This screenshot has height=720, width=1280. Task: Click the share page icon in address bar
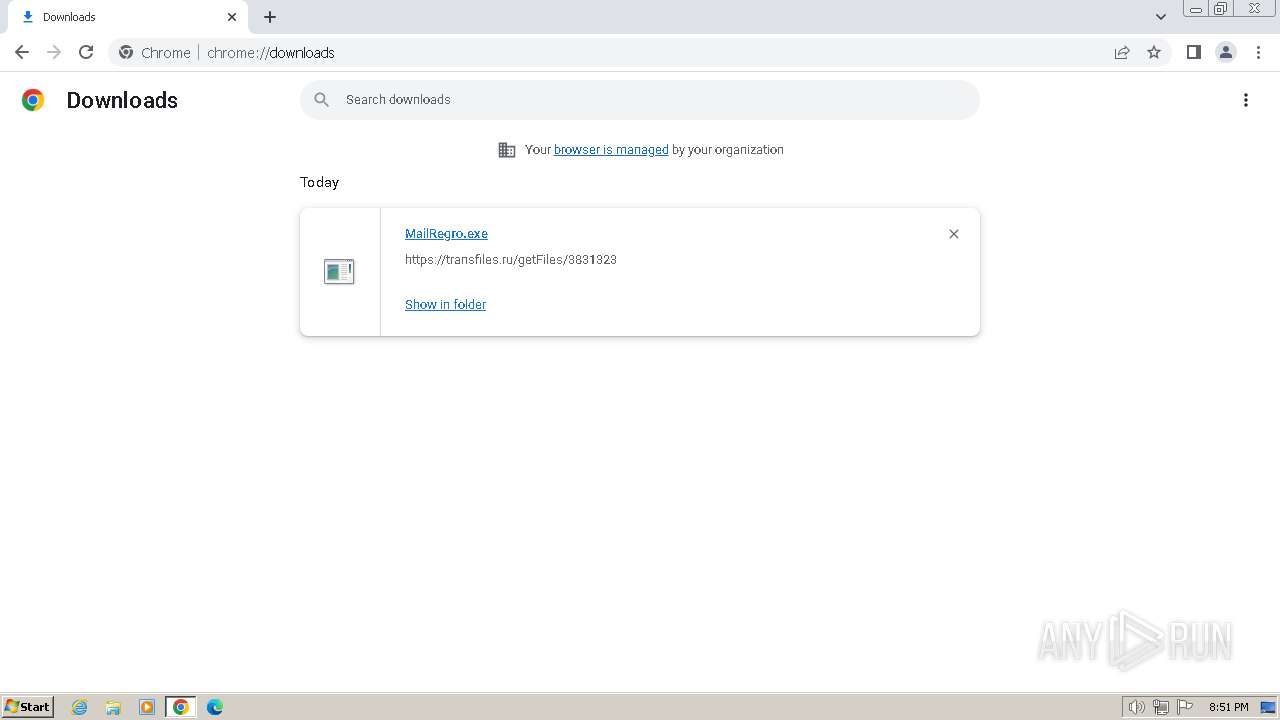pyautogui.click(x=1122, y=52)
